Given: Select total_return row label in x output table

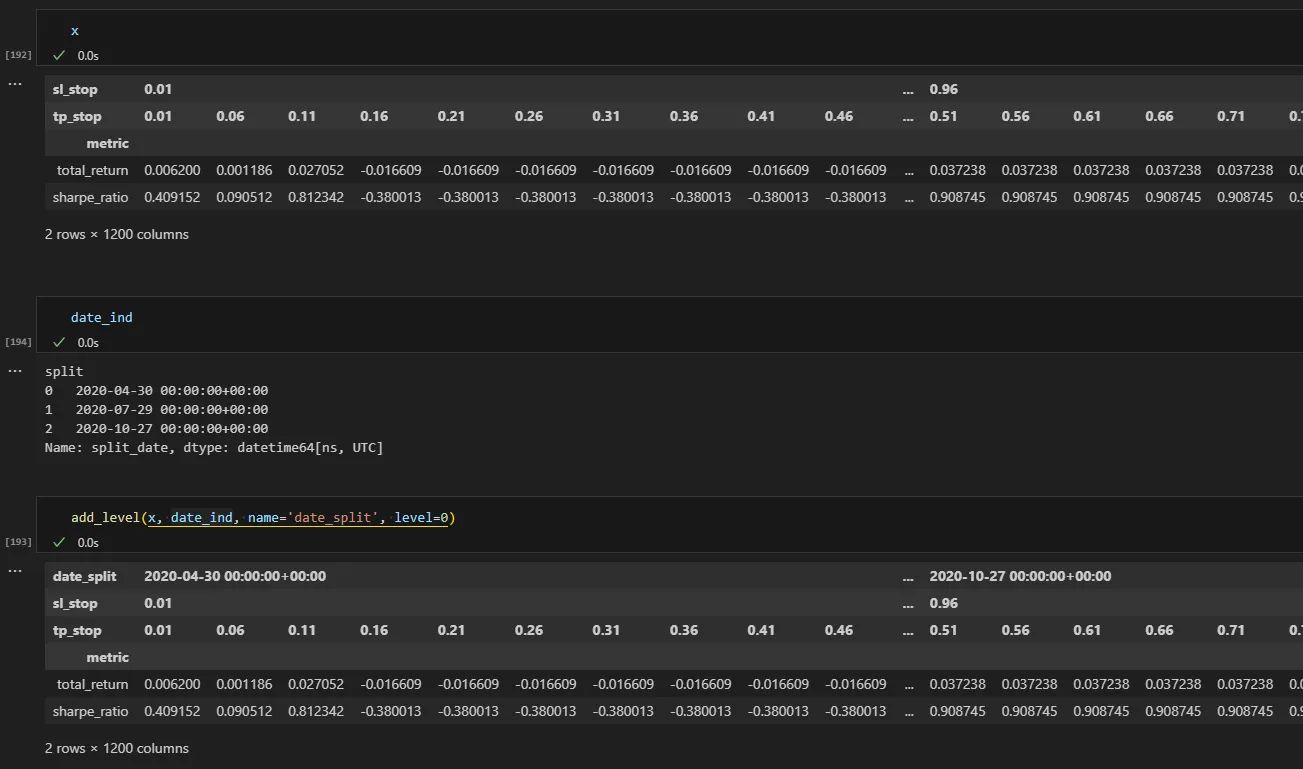Looking at the screenshot, I should pyautogui.click(x=93, y=171).
